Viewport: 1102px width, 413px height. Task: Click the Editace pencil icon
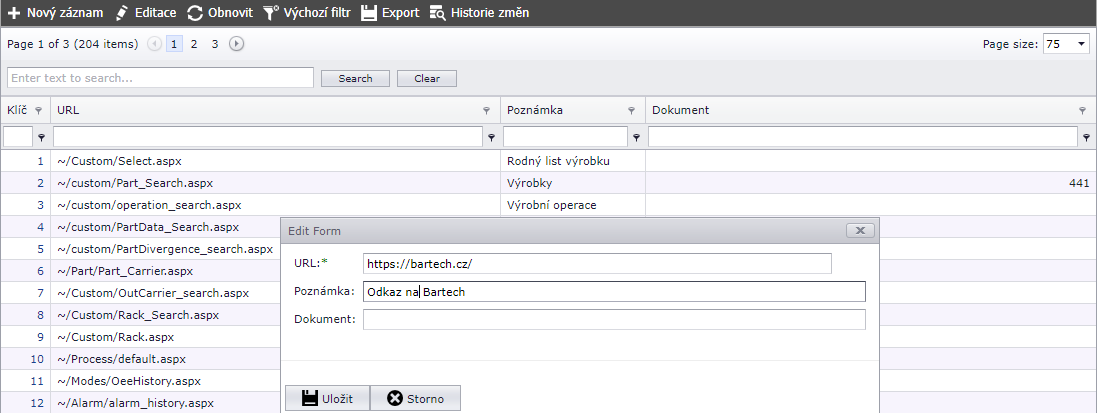(122, 13)
